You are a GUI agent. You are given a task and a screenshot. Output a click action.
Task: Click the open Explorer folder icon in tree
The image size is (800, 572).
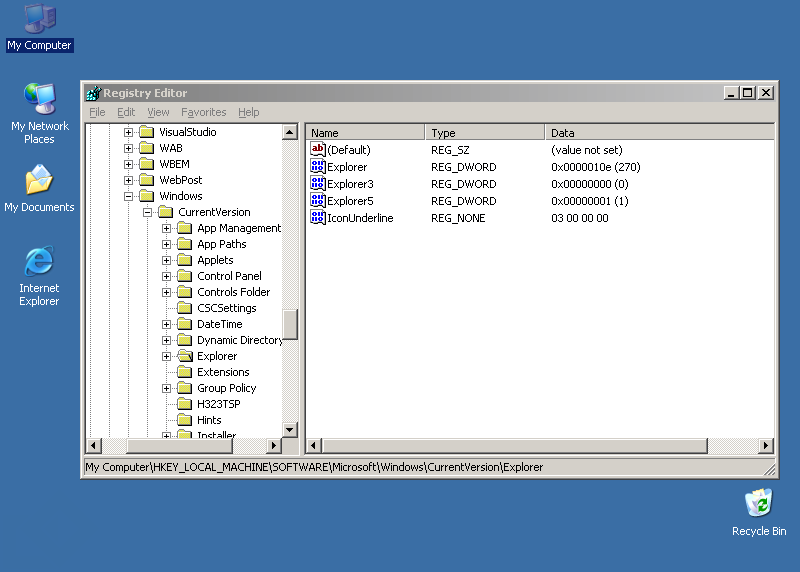click(185, 356)
